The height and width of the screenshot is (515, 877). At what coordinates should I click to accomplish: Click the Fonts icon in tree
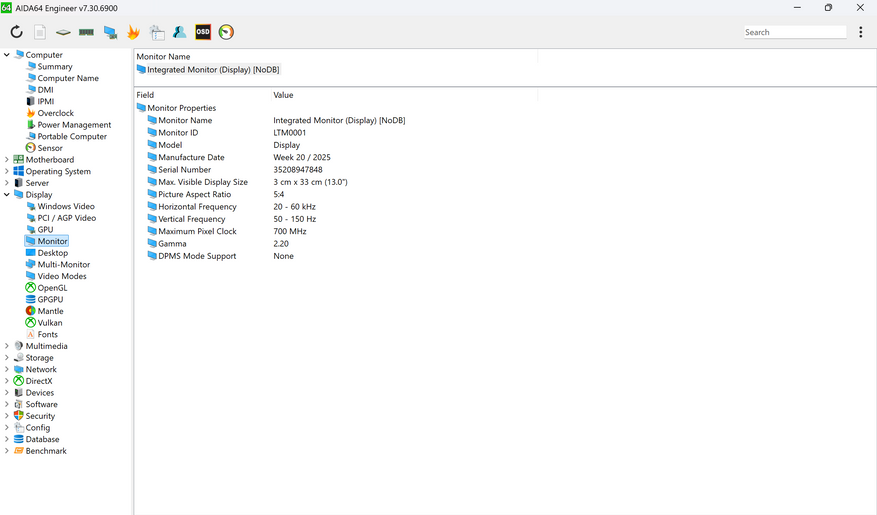pyautogui.click(x=31, y=334)
